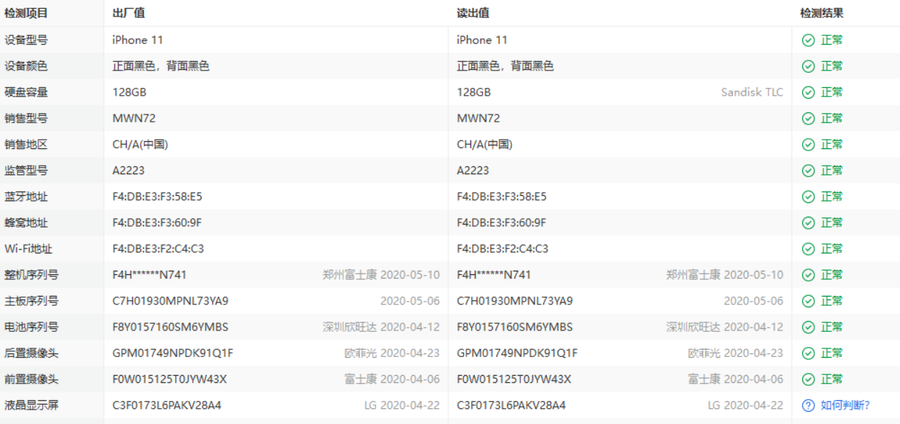Screen dimensions: 900x424
Task: Click green check icon in 硬盘容量 row
Action: click(x=808, y=92)
